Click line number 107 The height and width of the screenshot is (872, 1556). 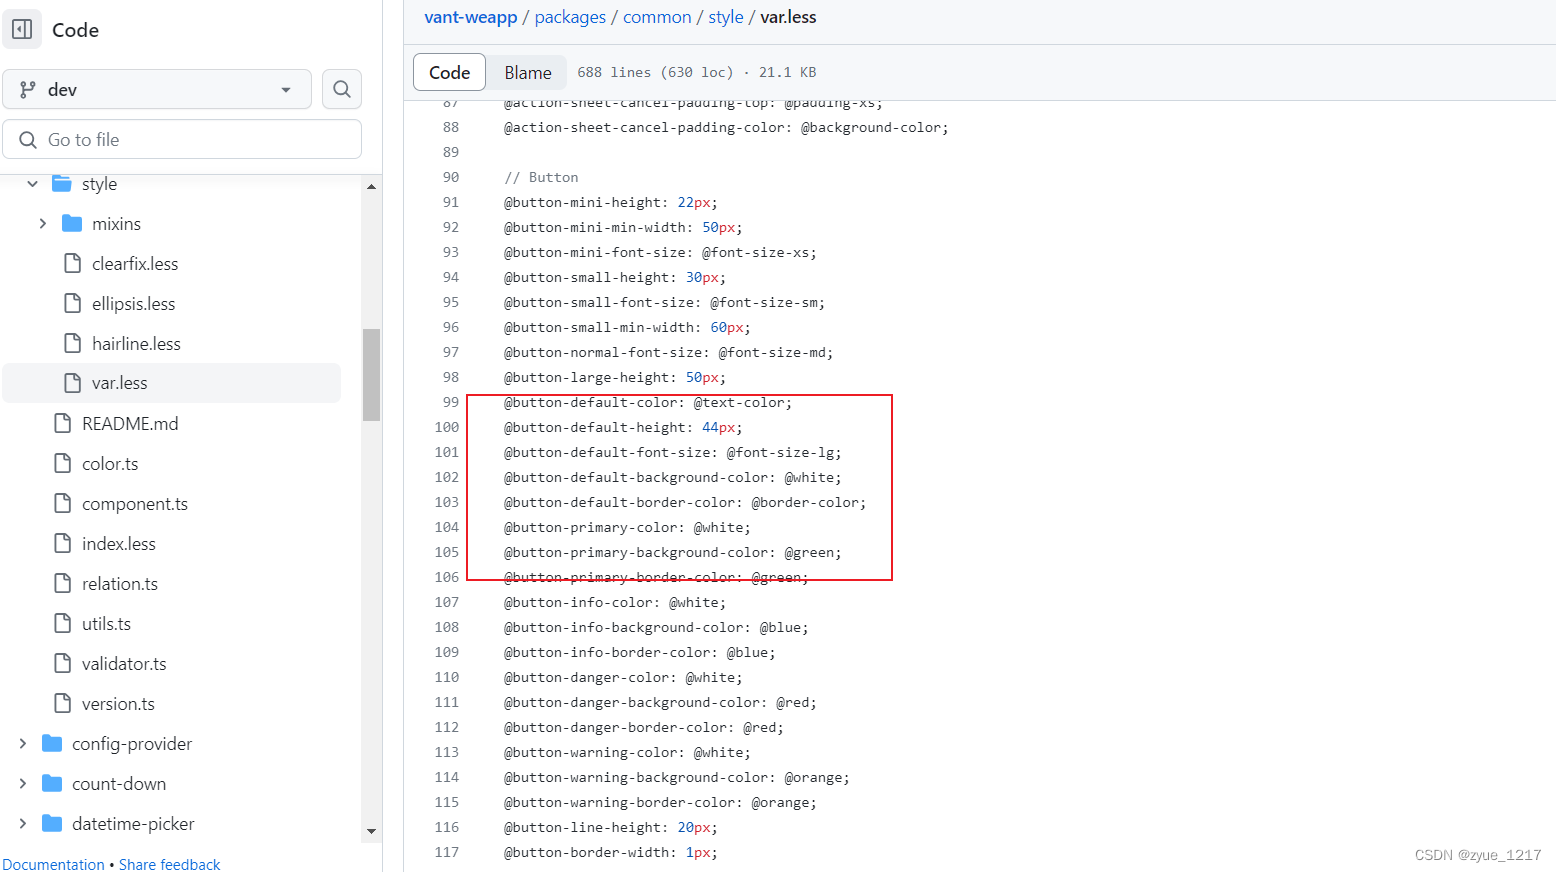click(x=447, y=602)
